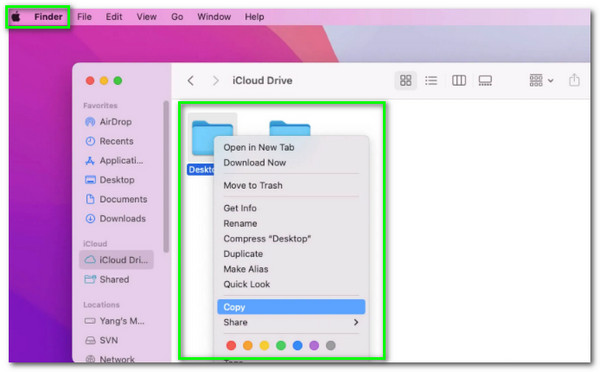Open the group-by options dropdown
The width and height of the screenshot is (600, 372).
click(541, 80)
